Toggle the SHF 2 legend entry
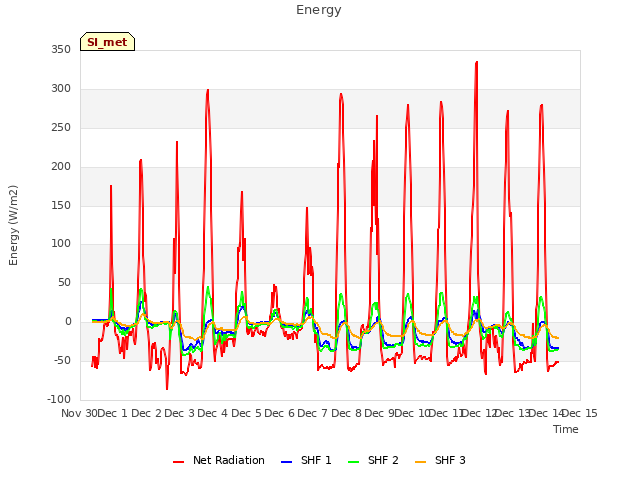The image size is (640, 480). pos(373,460)
